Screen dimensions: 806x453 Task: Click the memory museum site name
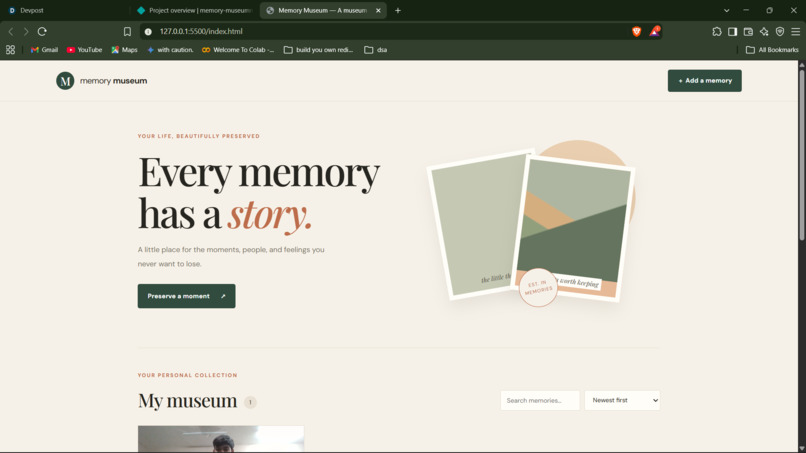click(114, 81)
